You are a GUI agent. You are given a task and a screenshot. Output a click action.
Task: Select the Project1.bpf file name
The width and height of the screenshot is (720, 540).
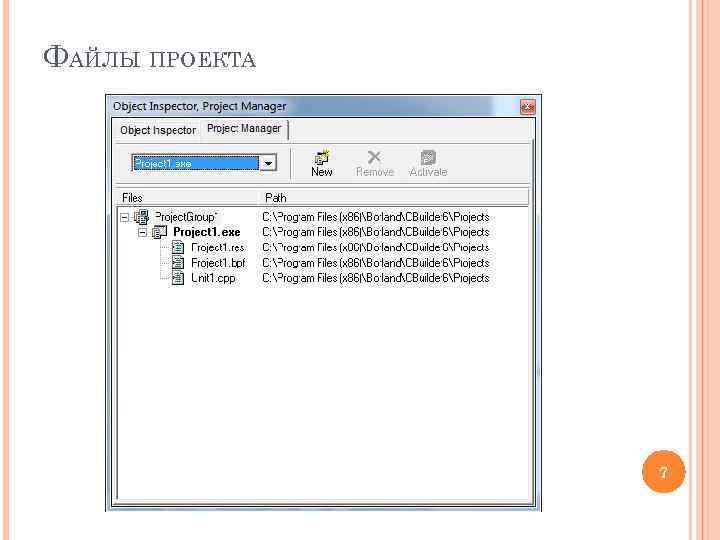click(219, 263)
